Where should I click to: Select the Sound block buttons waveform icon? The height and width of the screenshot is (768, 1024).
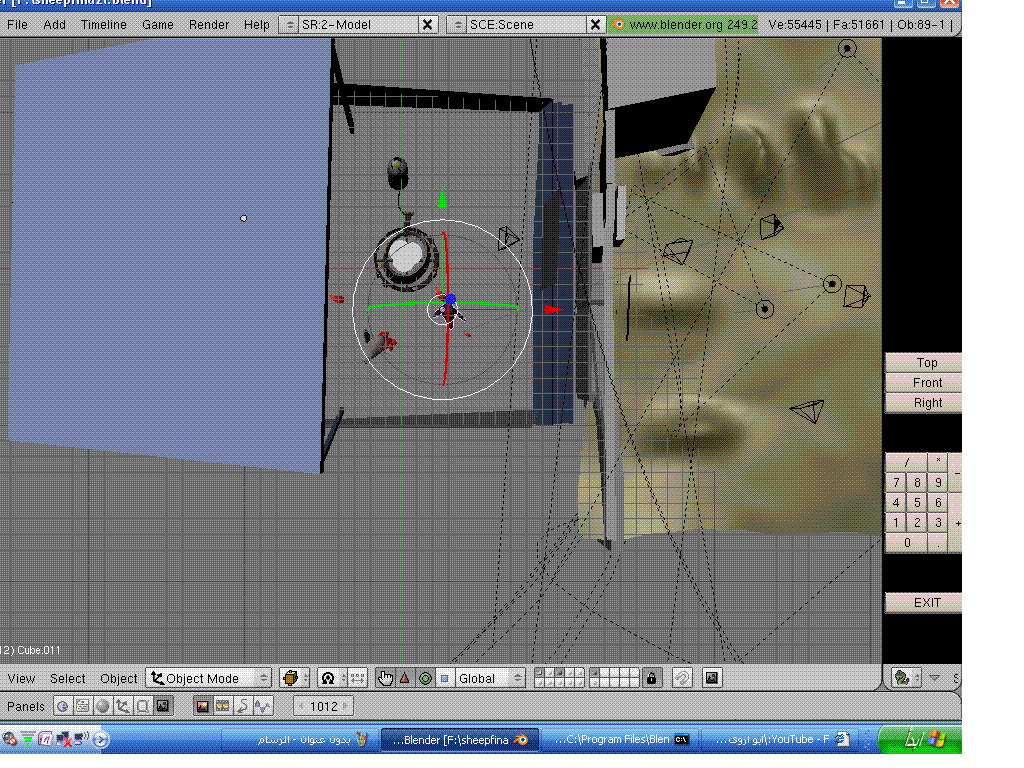(263, 706)
